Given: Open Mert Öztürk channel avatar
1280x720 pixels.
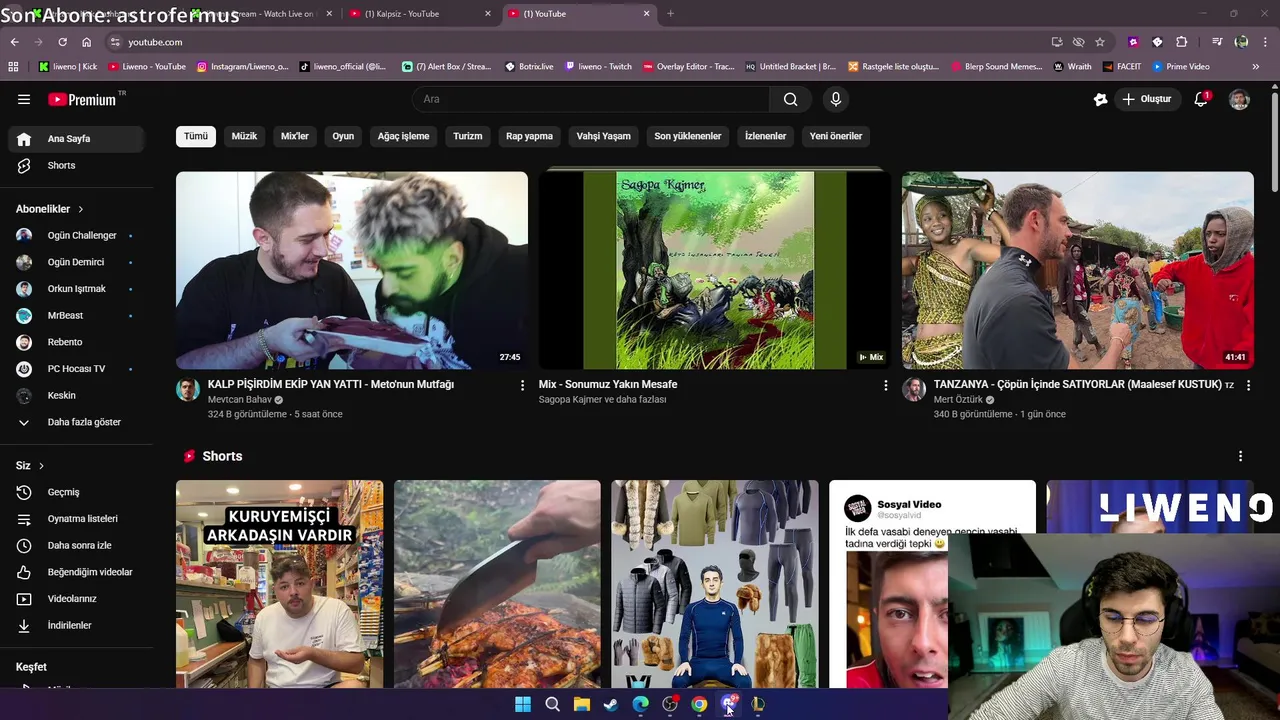Looking at the screenshot, I should (x=914, y=389).
